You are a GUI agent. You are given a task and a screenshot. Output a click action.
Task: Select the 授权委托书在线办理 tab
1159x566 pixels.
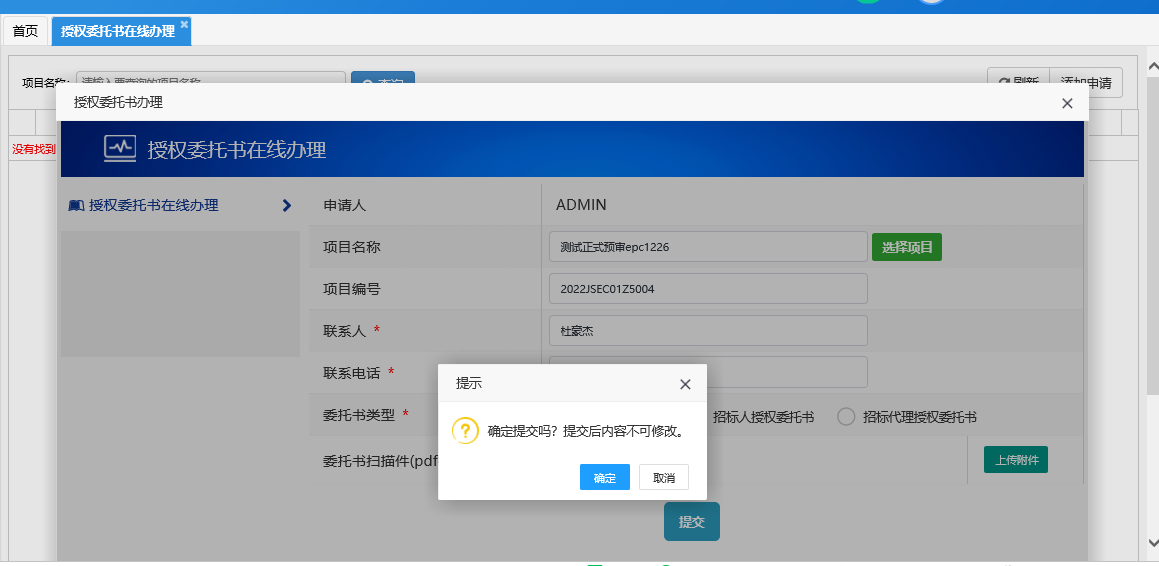(118, 31)
